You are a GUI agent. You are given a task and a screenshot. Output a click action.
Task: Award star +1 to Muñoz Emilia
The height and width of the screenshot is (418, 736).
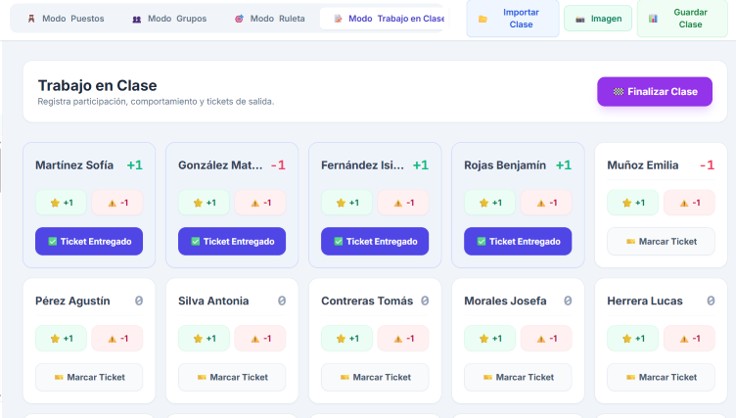(x=633, y=203)
